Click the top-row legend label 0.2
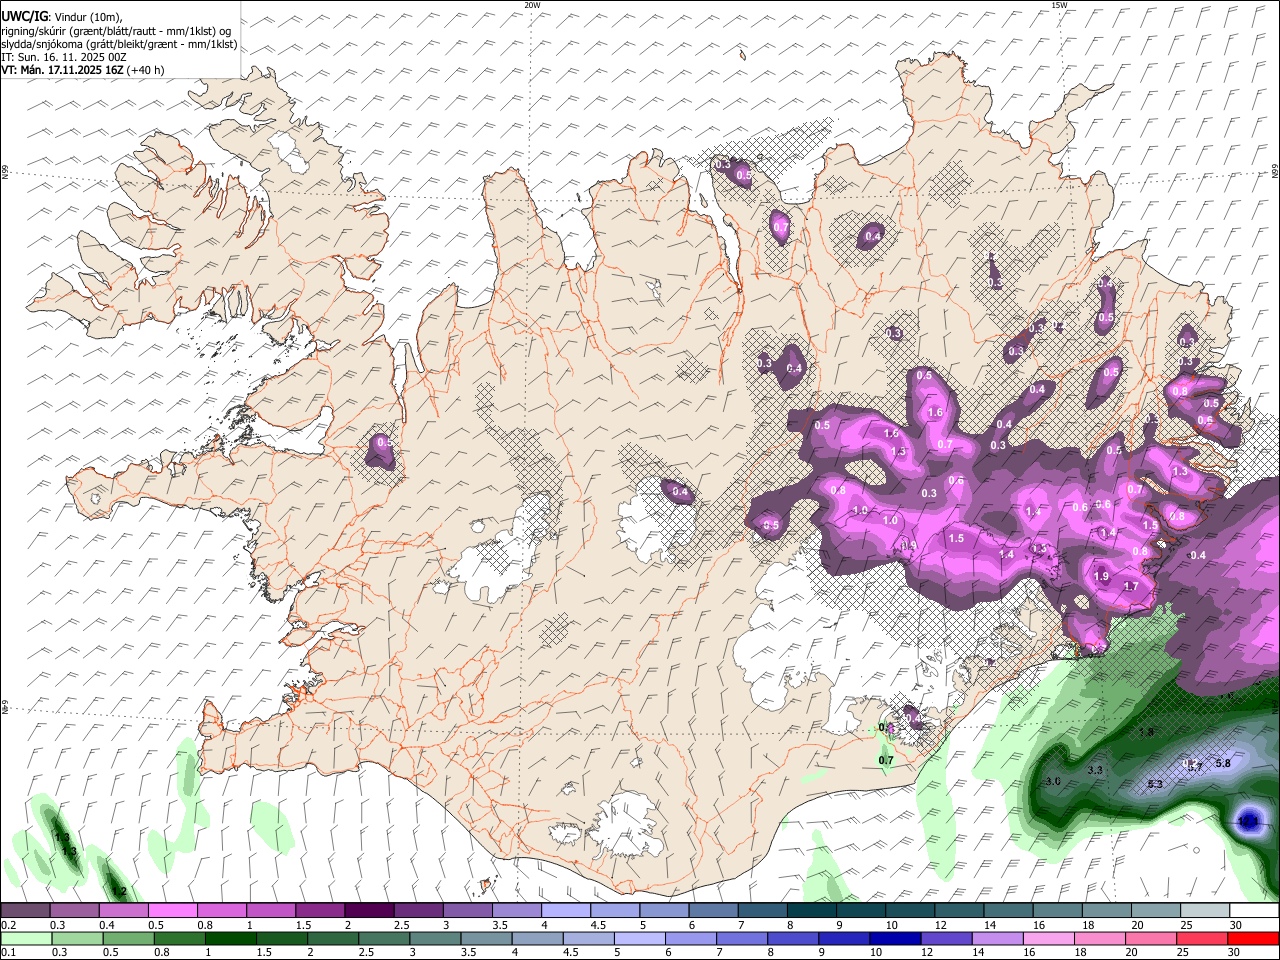This screenshot has width=1280, height=960. click(x=8, y=925)
